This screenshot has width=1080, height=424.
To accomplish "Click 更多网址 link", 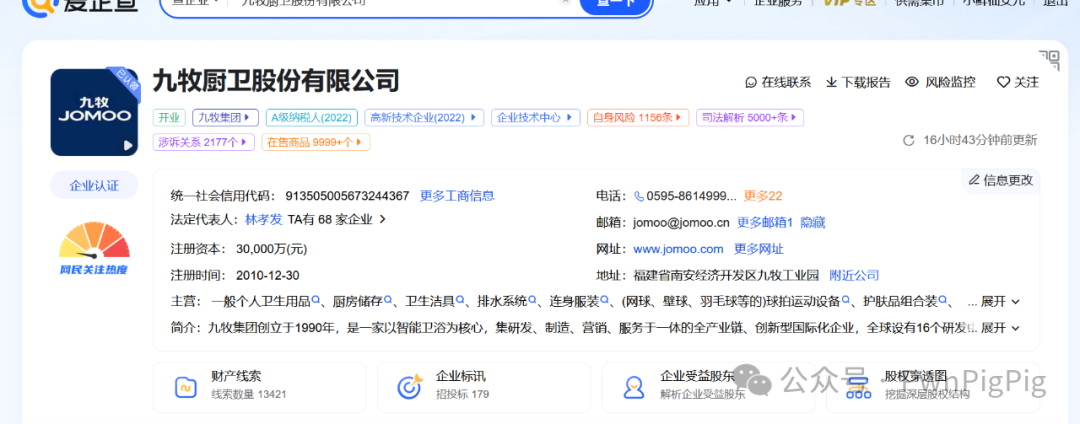I will pyautogui.click(x=758, y=249).
